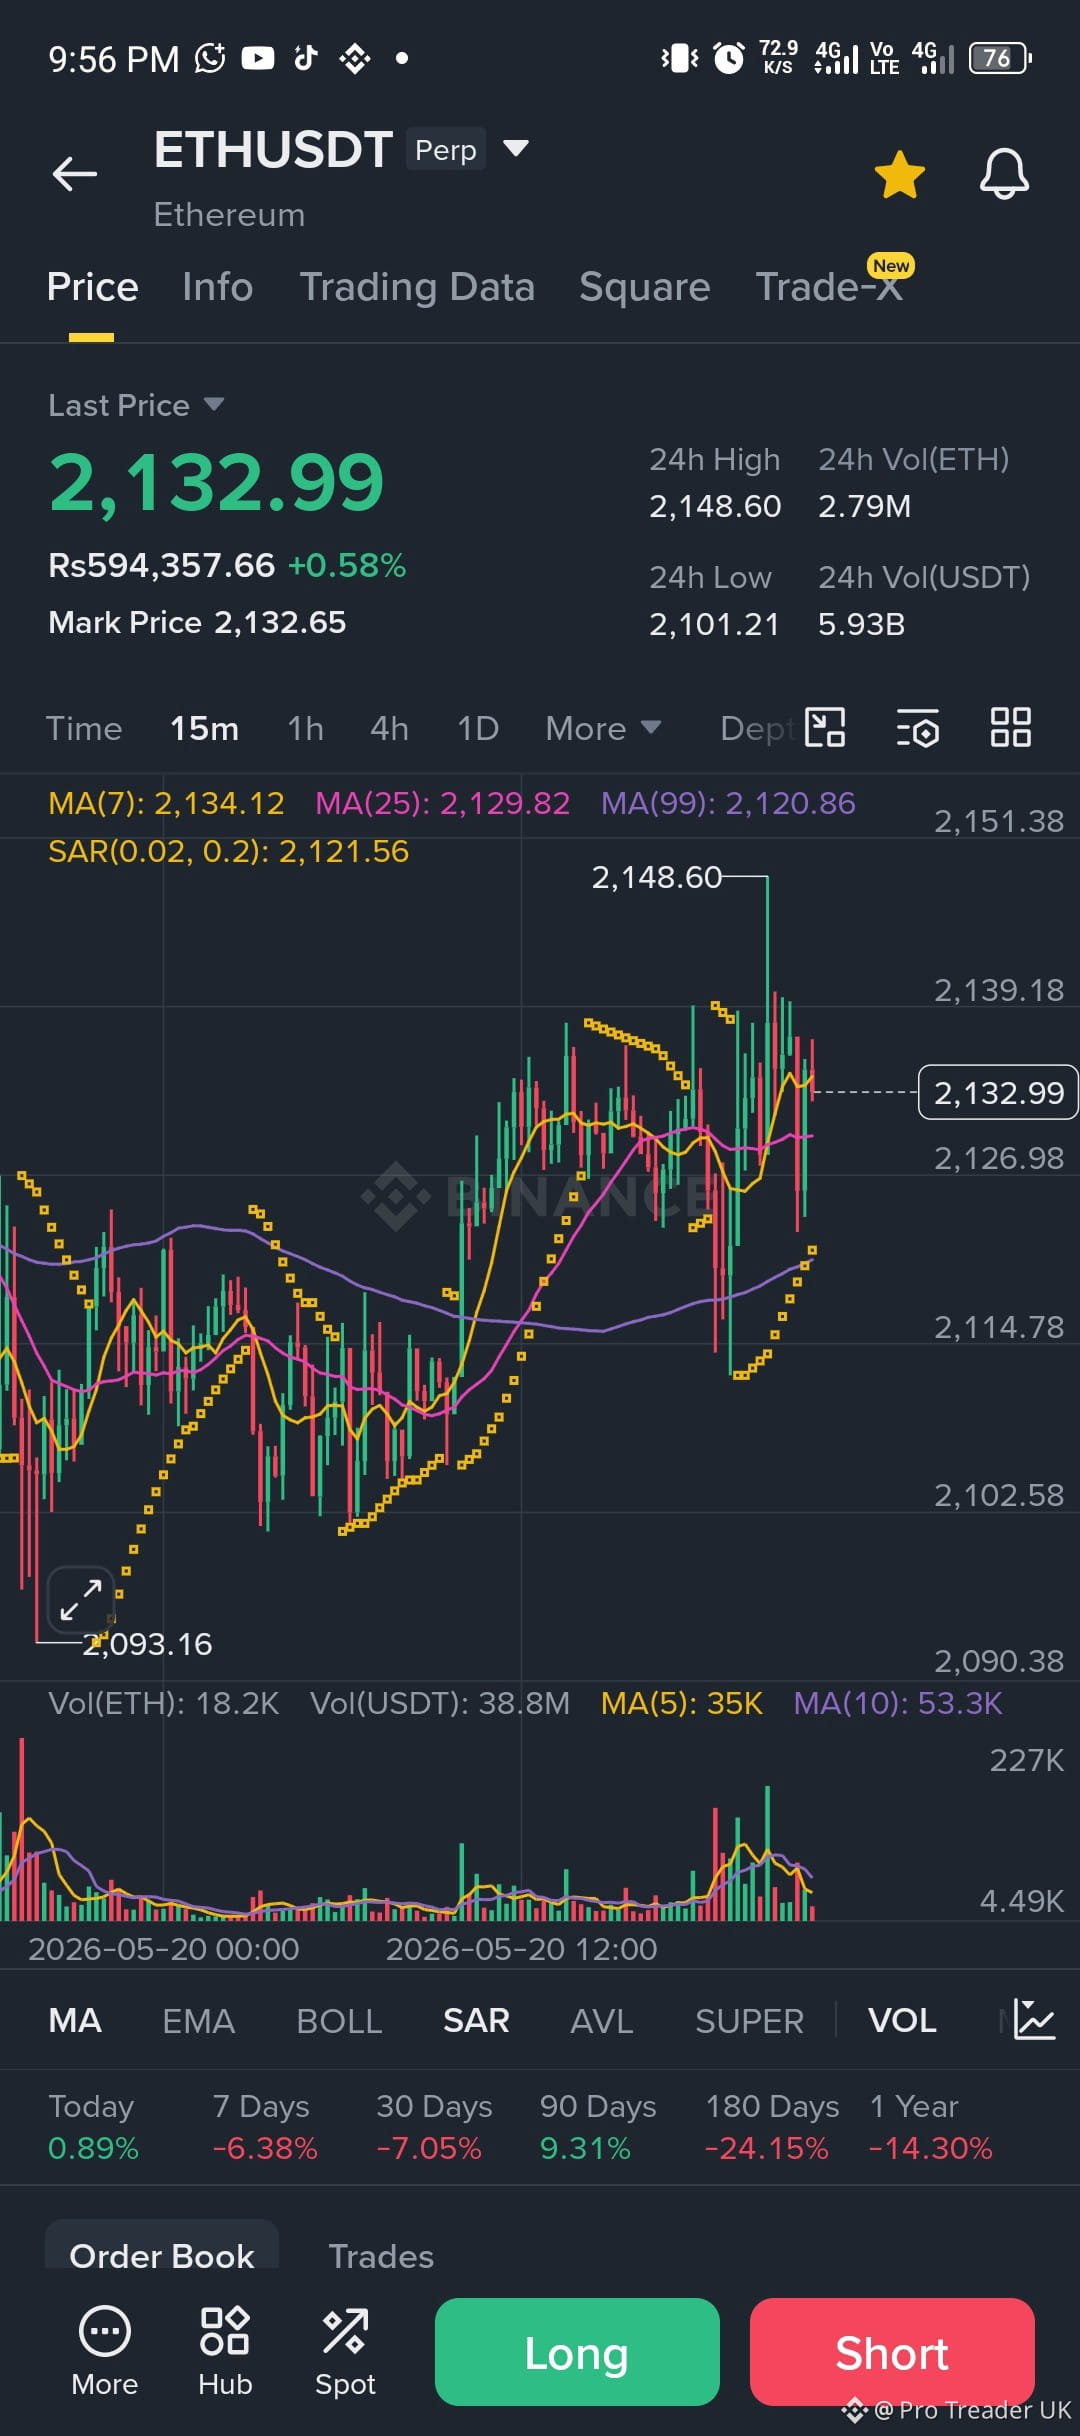
Task: Tap the MA(99) indicator legend value
Action: 728,803
